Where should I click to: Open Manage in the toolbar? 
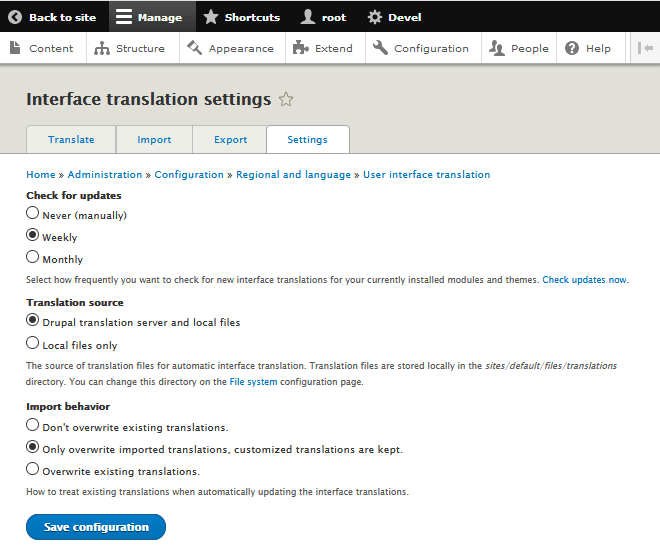click(152, 17)
